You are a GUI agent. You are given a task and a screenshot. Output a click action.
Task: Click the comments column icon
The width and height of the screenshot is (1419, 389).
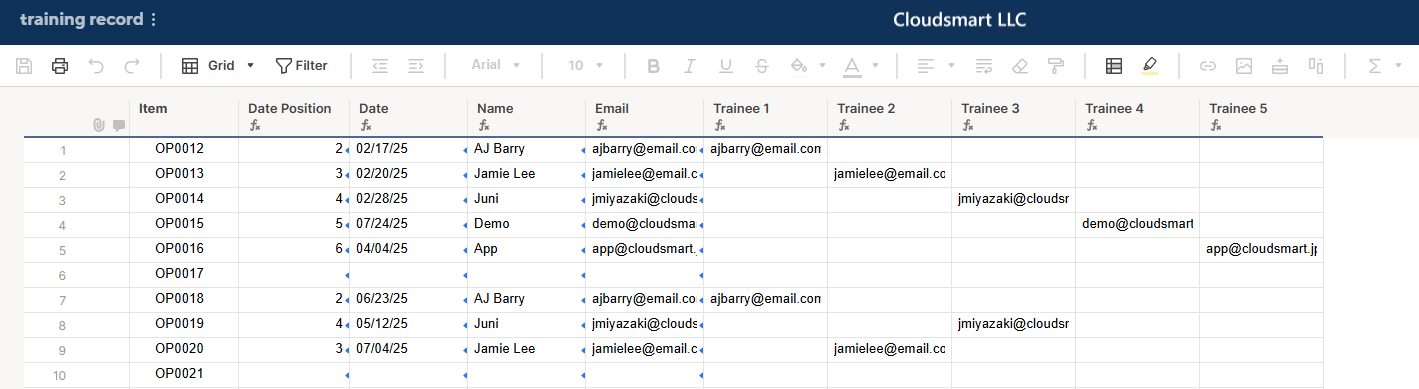[x=119, y=125]
